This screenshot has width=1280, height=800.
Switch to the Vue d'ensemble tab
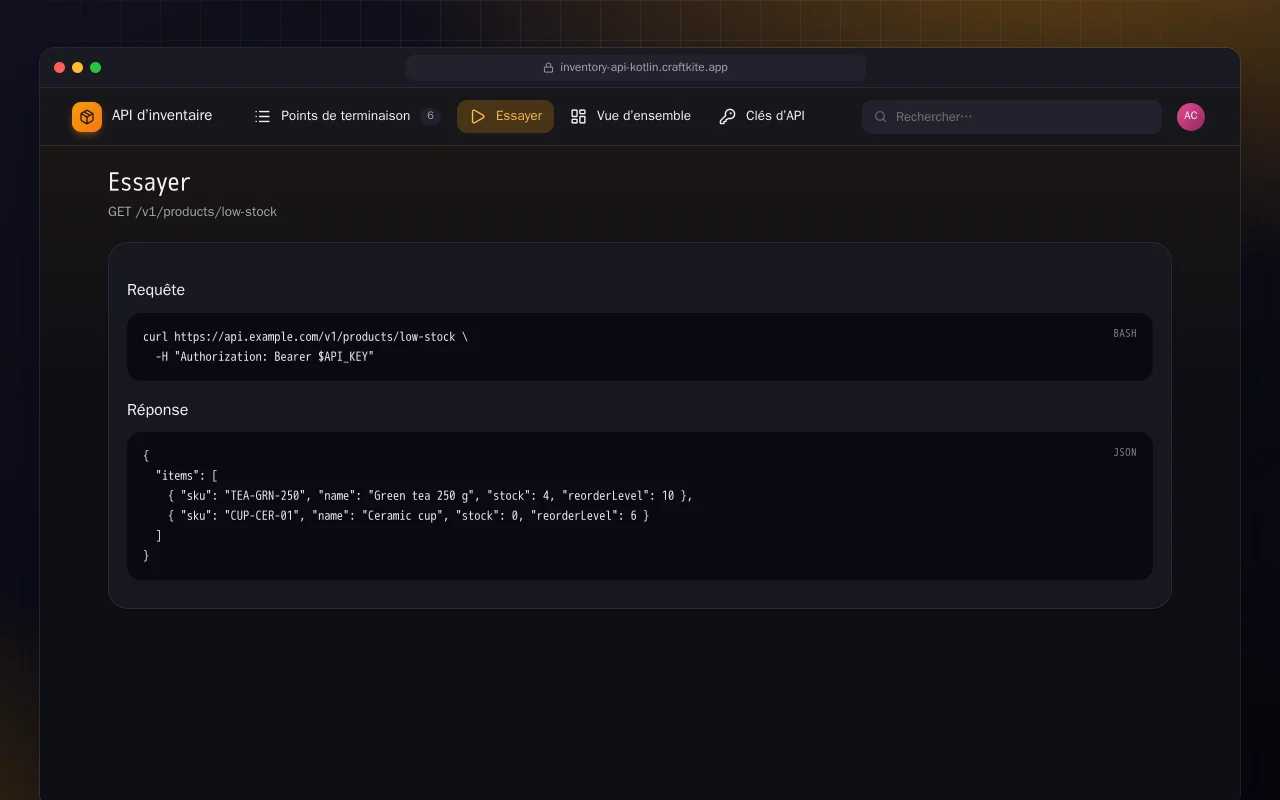(631, 116)
